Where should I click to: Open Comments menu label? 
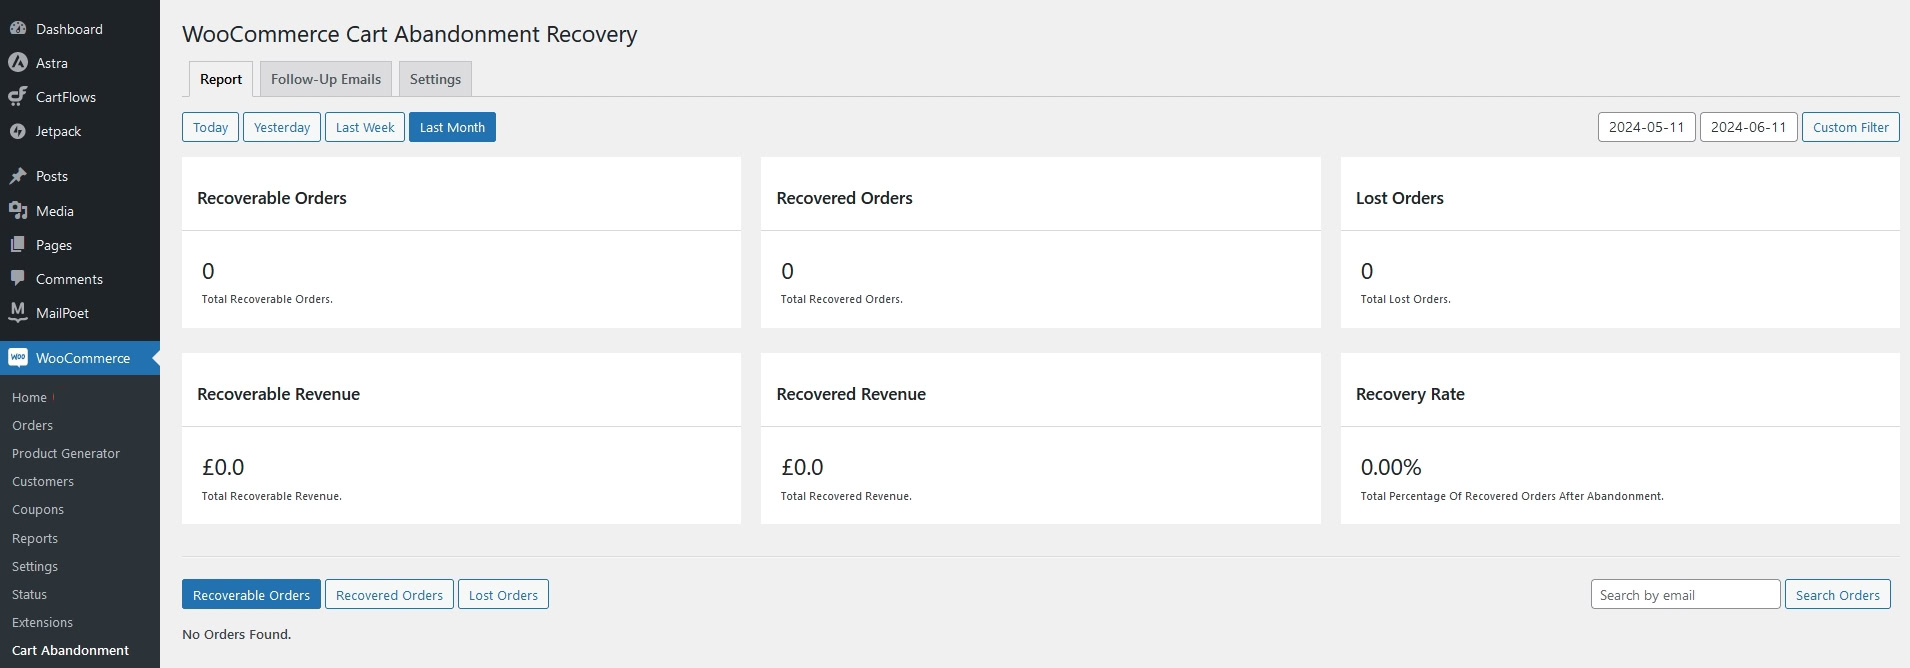(x=69, y=279)
